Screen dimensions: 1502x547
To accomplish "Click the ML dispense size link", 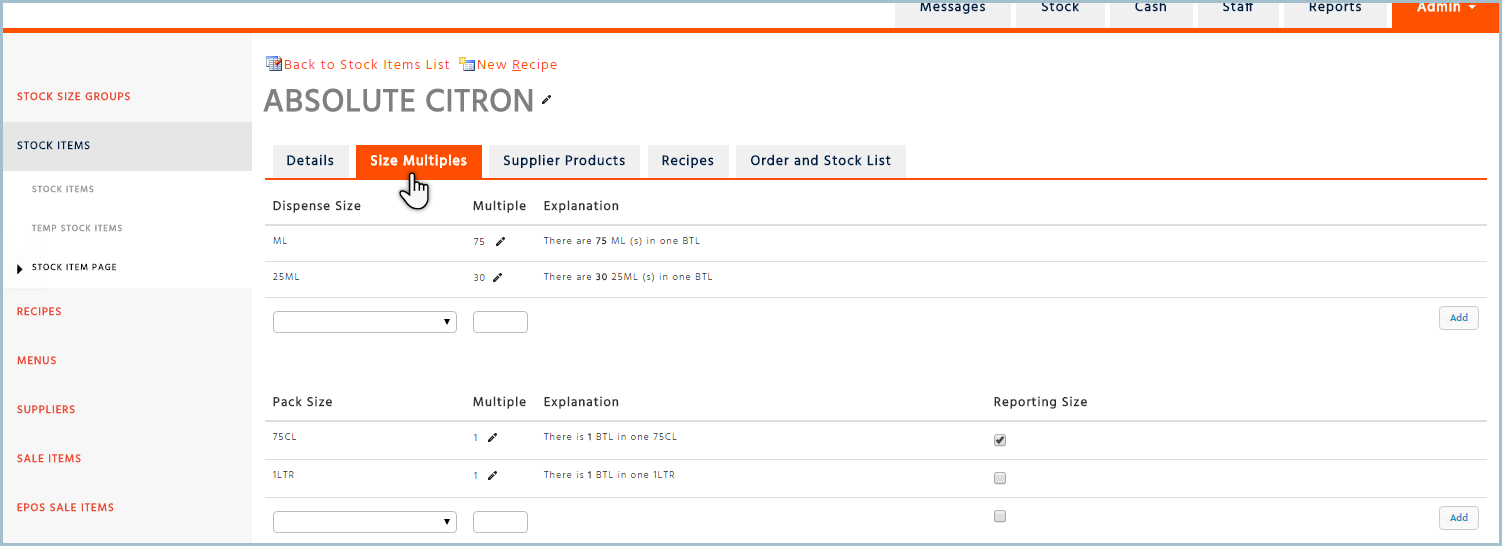I will [280, 241].
